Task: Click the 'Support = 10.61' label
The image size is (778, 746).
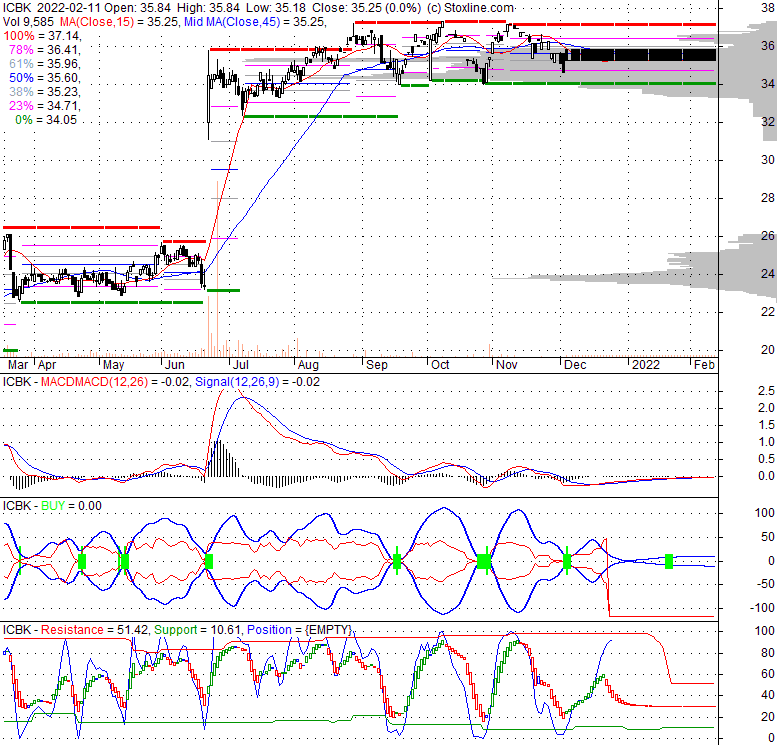Action: point(197,629)
